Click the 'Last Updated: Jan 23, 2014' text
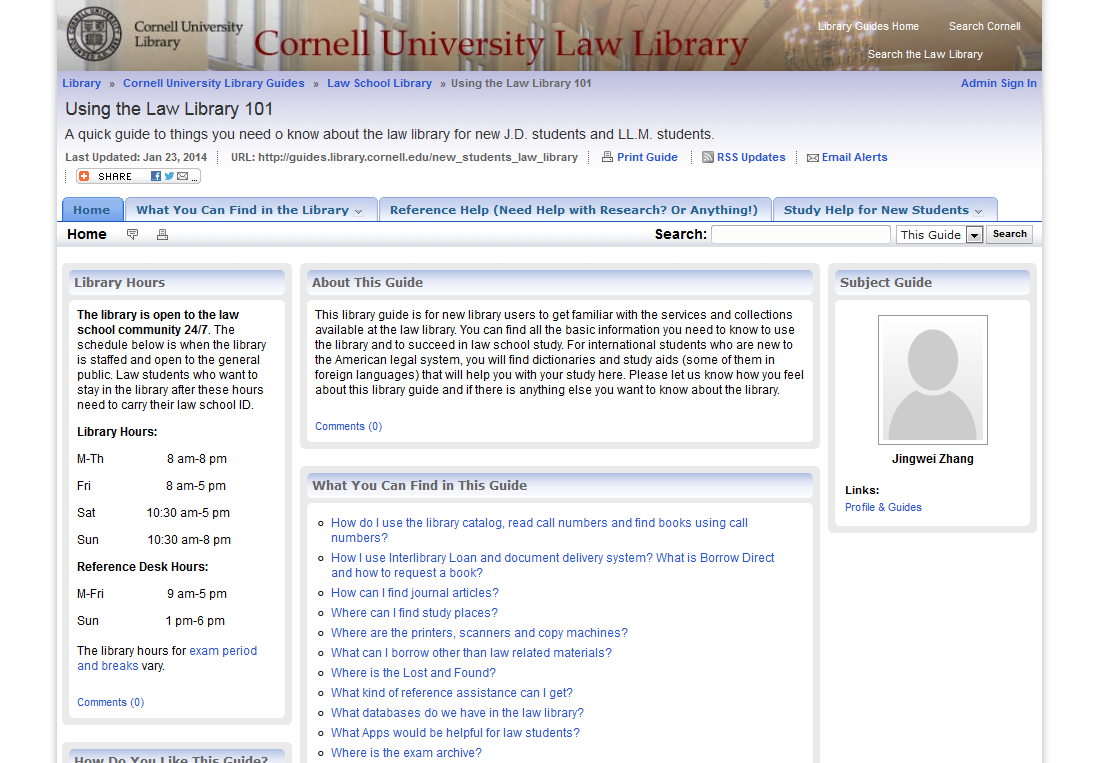Screen dimensions: 1111x763 [136, 157]
